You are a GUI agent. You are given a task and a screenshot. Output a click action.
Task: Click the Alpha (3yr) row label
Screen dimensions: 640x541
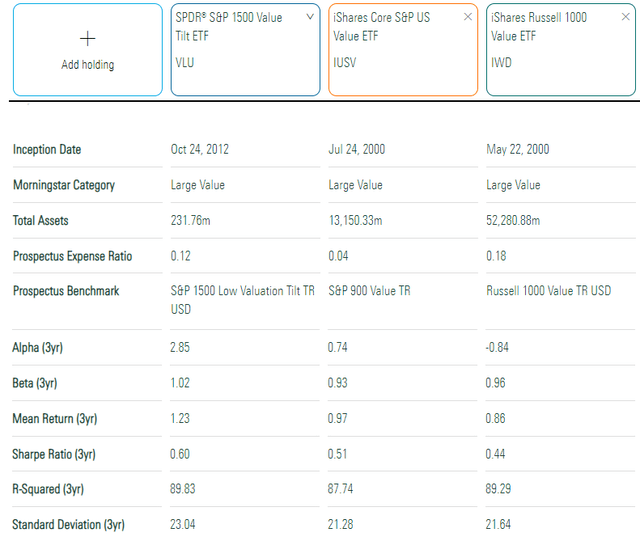coord(38,347)
